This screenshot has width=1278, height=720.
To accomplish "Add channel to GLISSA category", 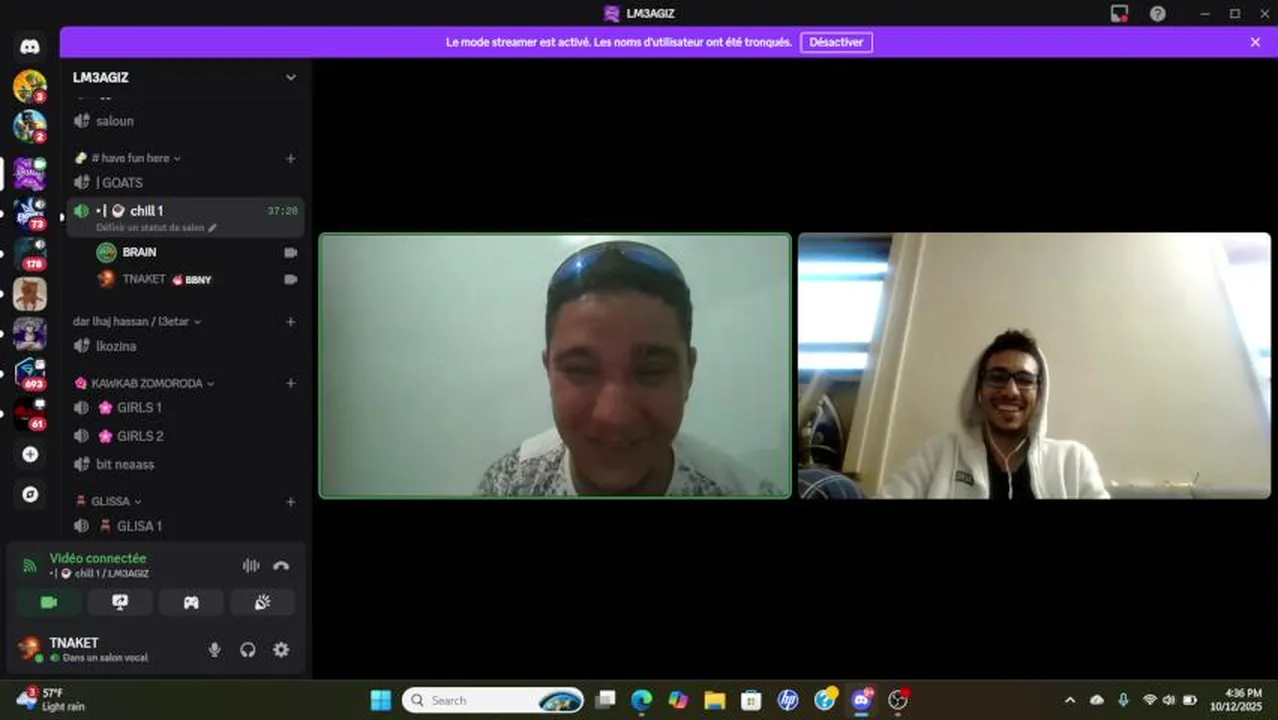I will coord(291,501).
